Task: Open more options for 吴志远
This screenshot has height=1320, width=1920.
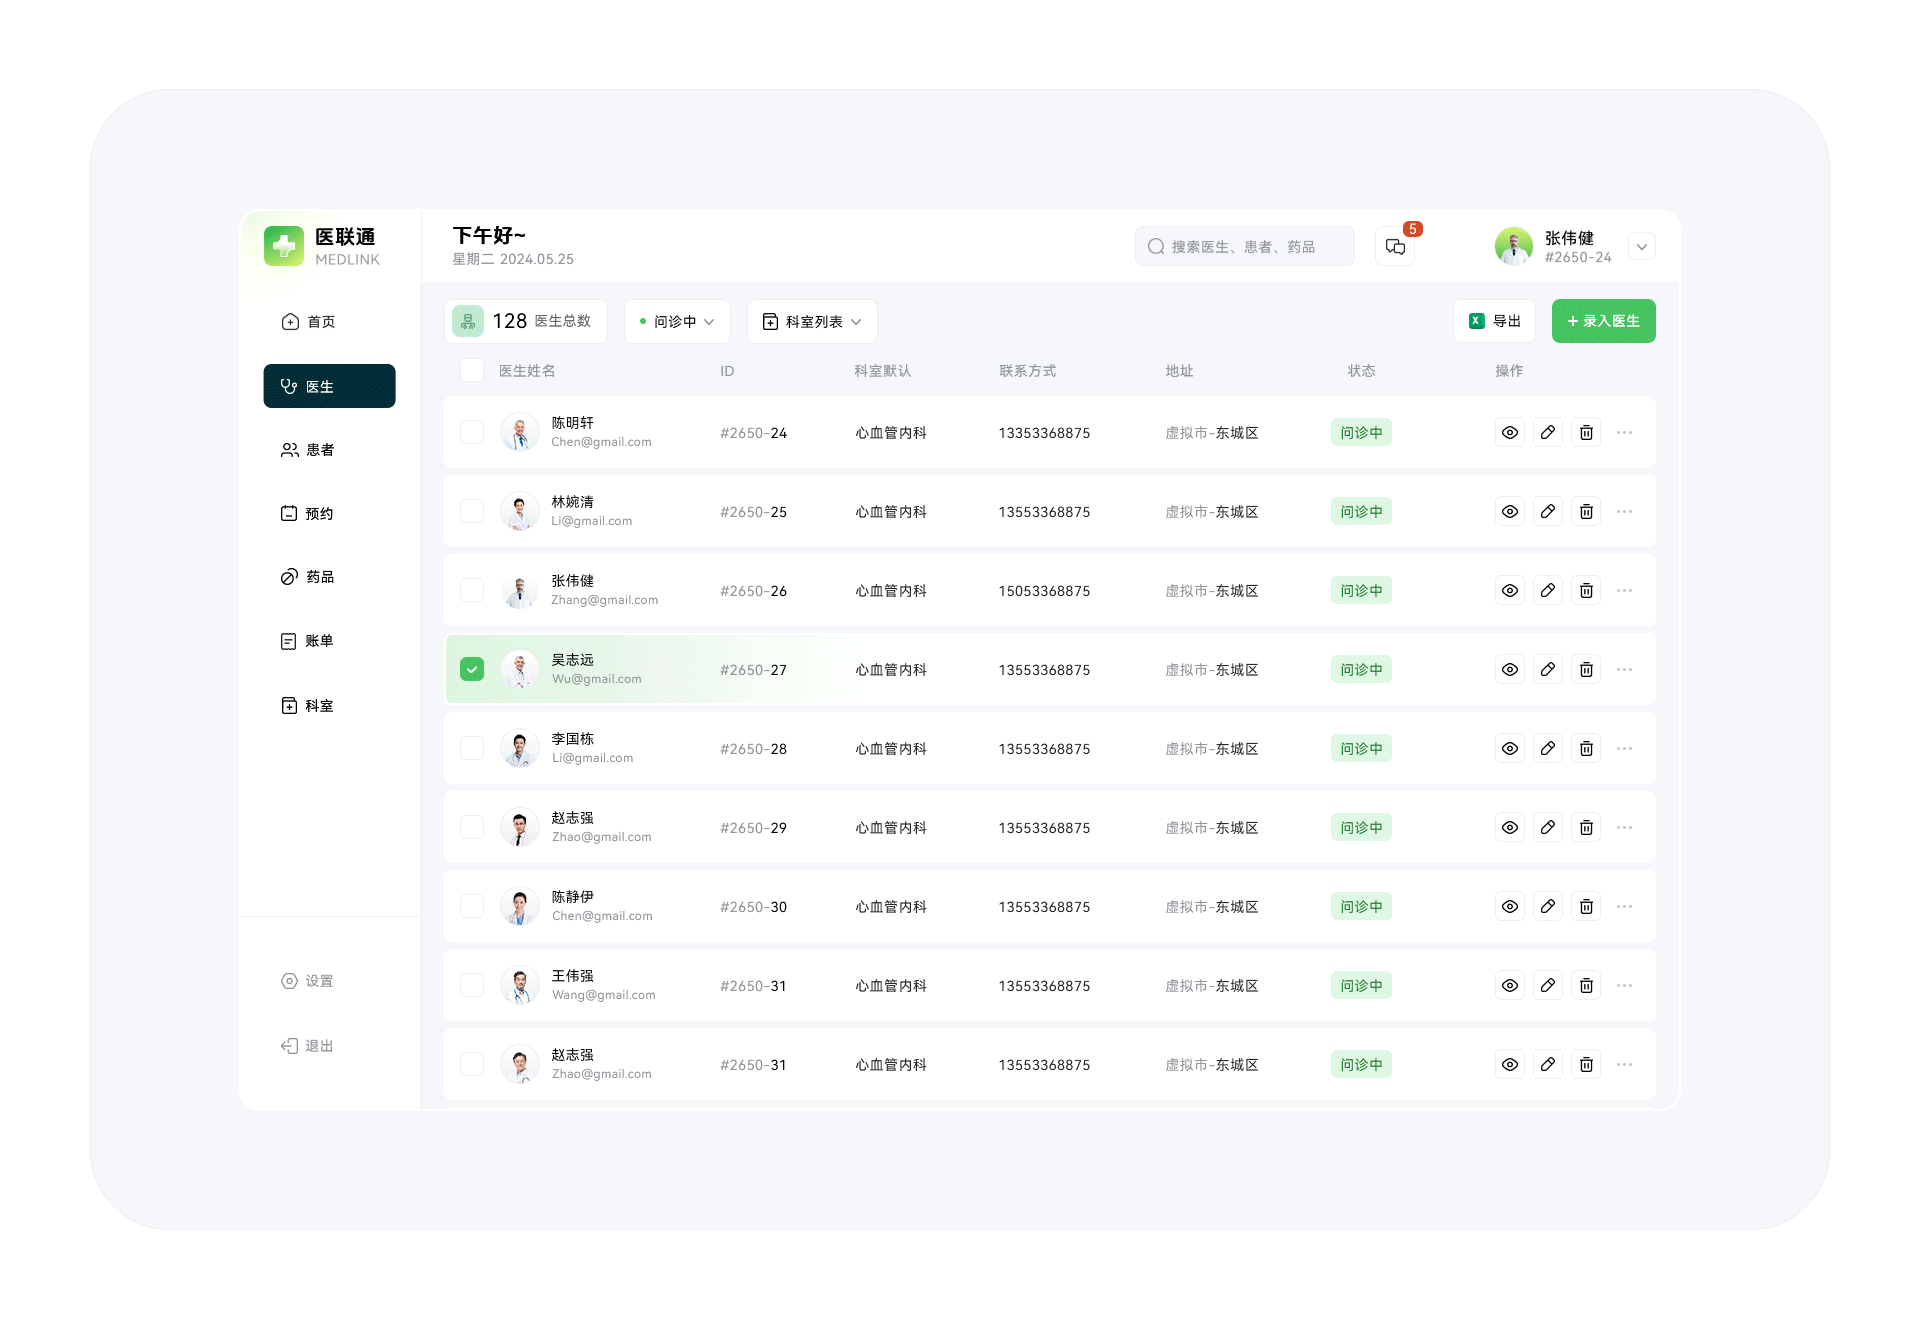Action: click(1624, 670)
